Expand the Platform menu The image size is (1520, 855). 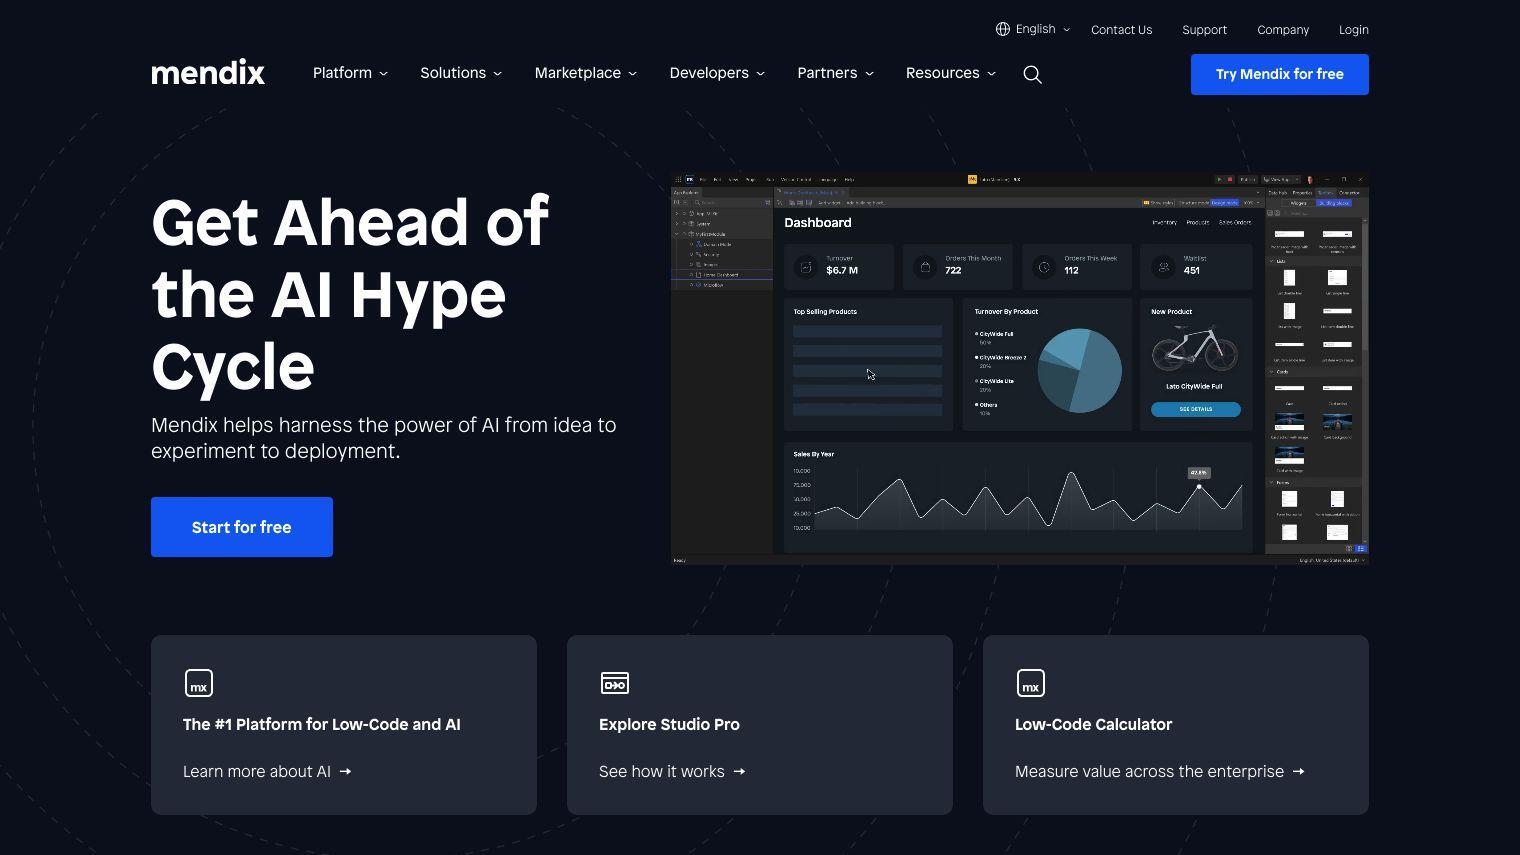[x=350, y=73]
